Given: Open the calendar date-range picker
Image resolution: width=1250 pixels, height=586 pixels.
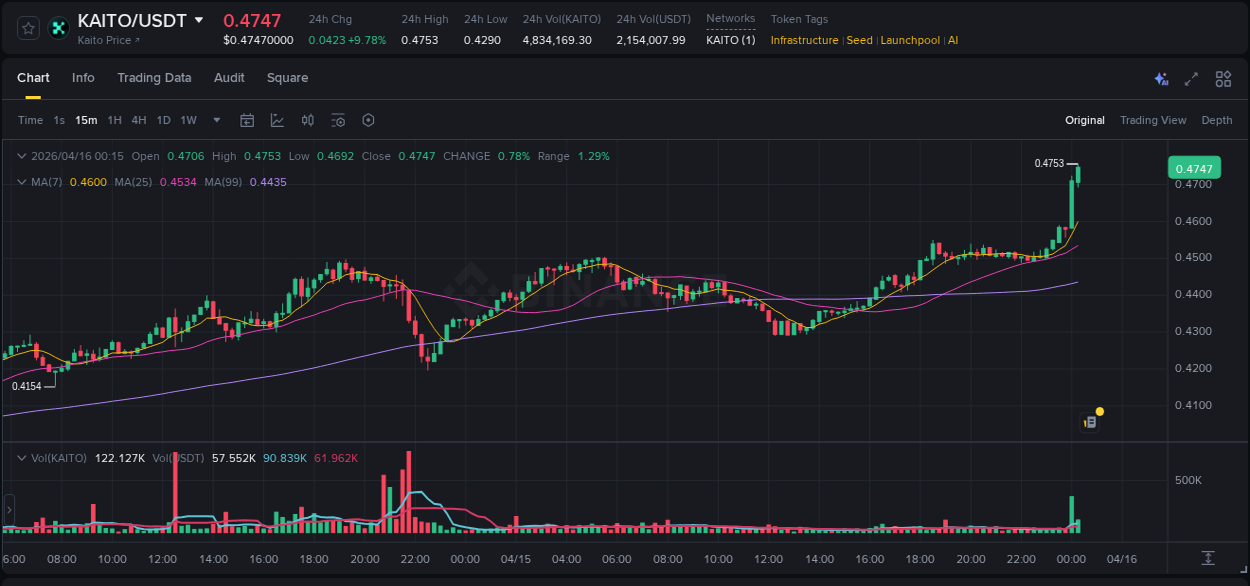Looking at the screenshot, I should (x=247, y=120).
